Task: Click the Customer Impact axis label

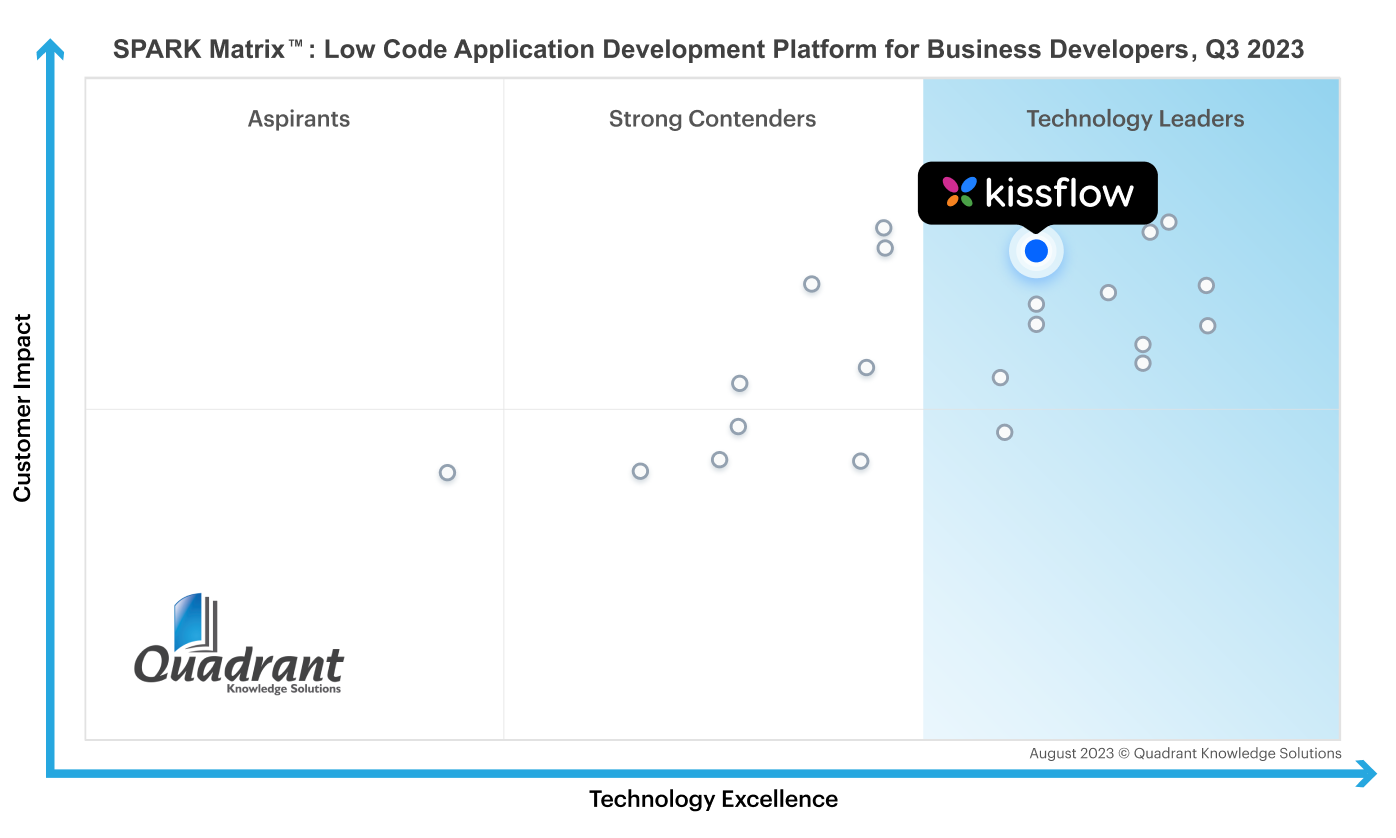Action: point(23,408)
